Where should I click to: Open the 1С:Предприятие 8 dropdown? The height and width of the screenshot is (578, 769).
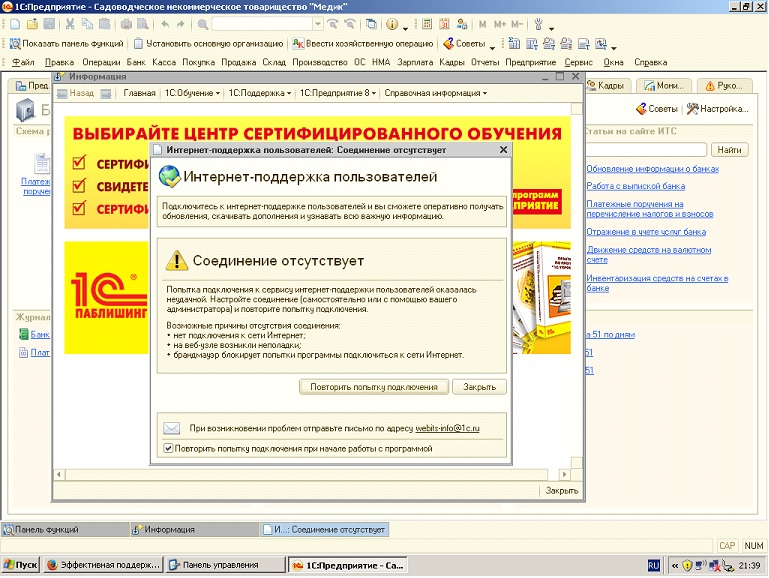click(x=338, y=93)
